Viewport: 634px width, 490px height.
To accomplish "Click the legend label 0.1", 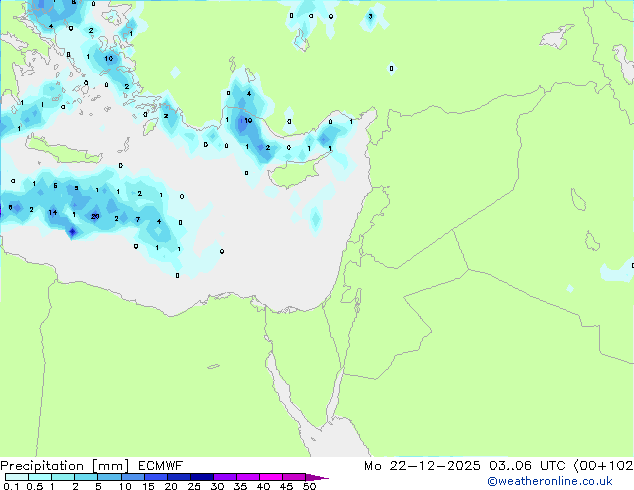I will pos(11,486).
